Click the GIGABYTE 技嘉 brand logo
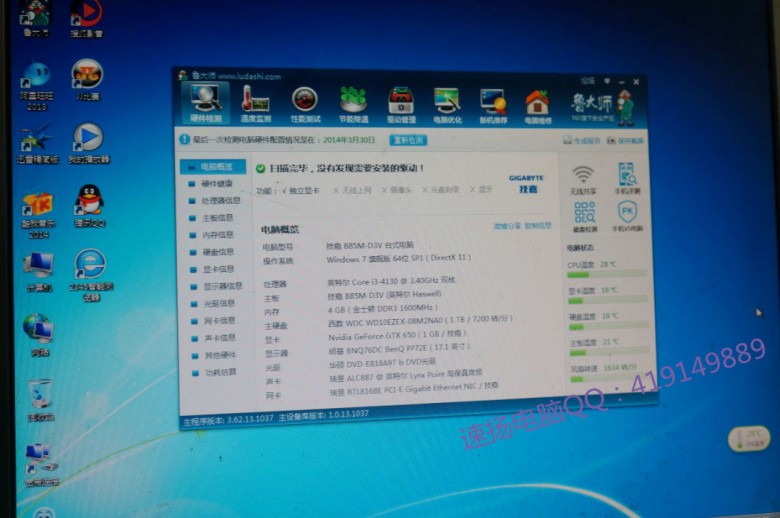780x518 pixels. [x=527, y=184]
